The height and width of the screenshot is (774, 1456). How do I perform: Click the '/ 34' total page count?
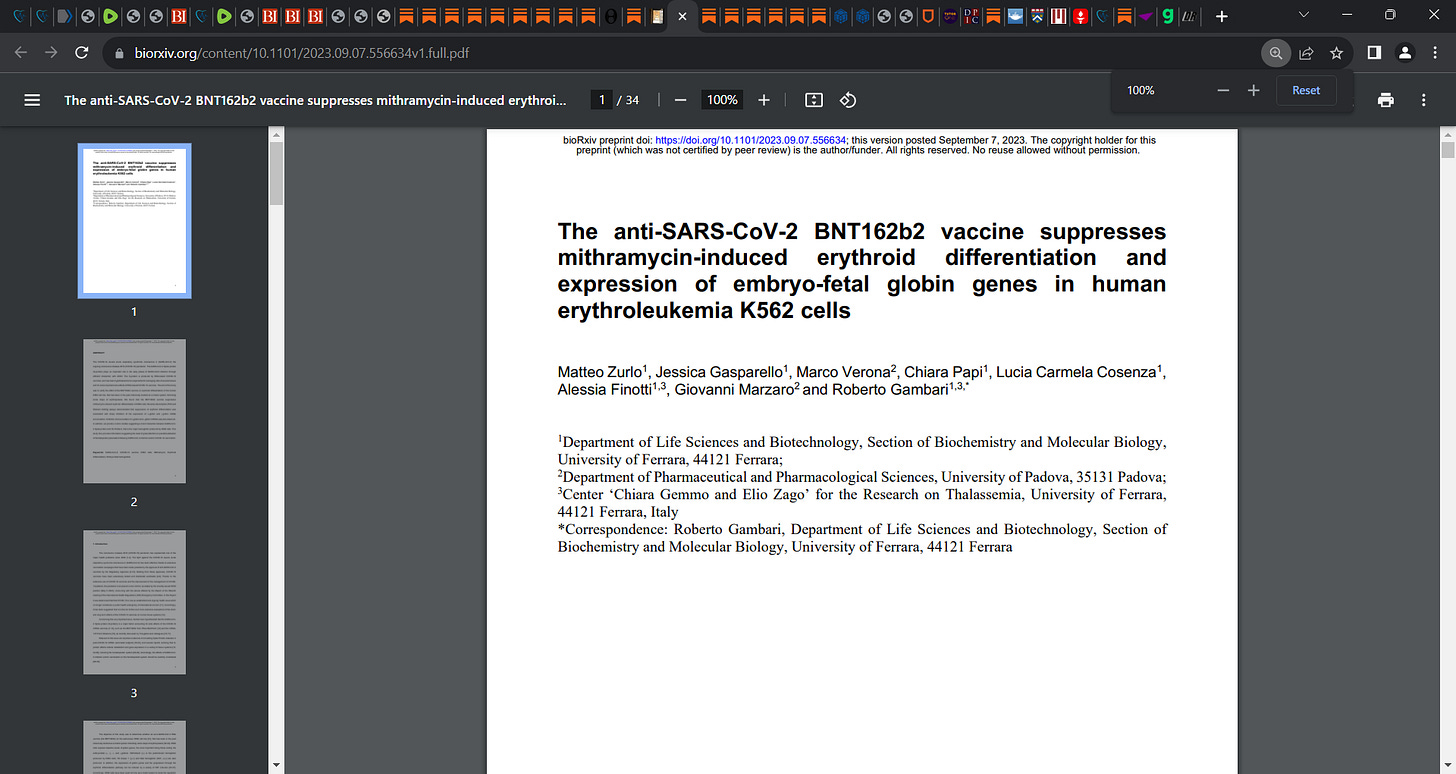pos(628,100)
